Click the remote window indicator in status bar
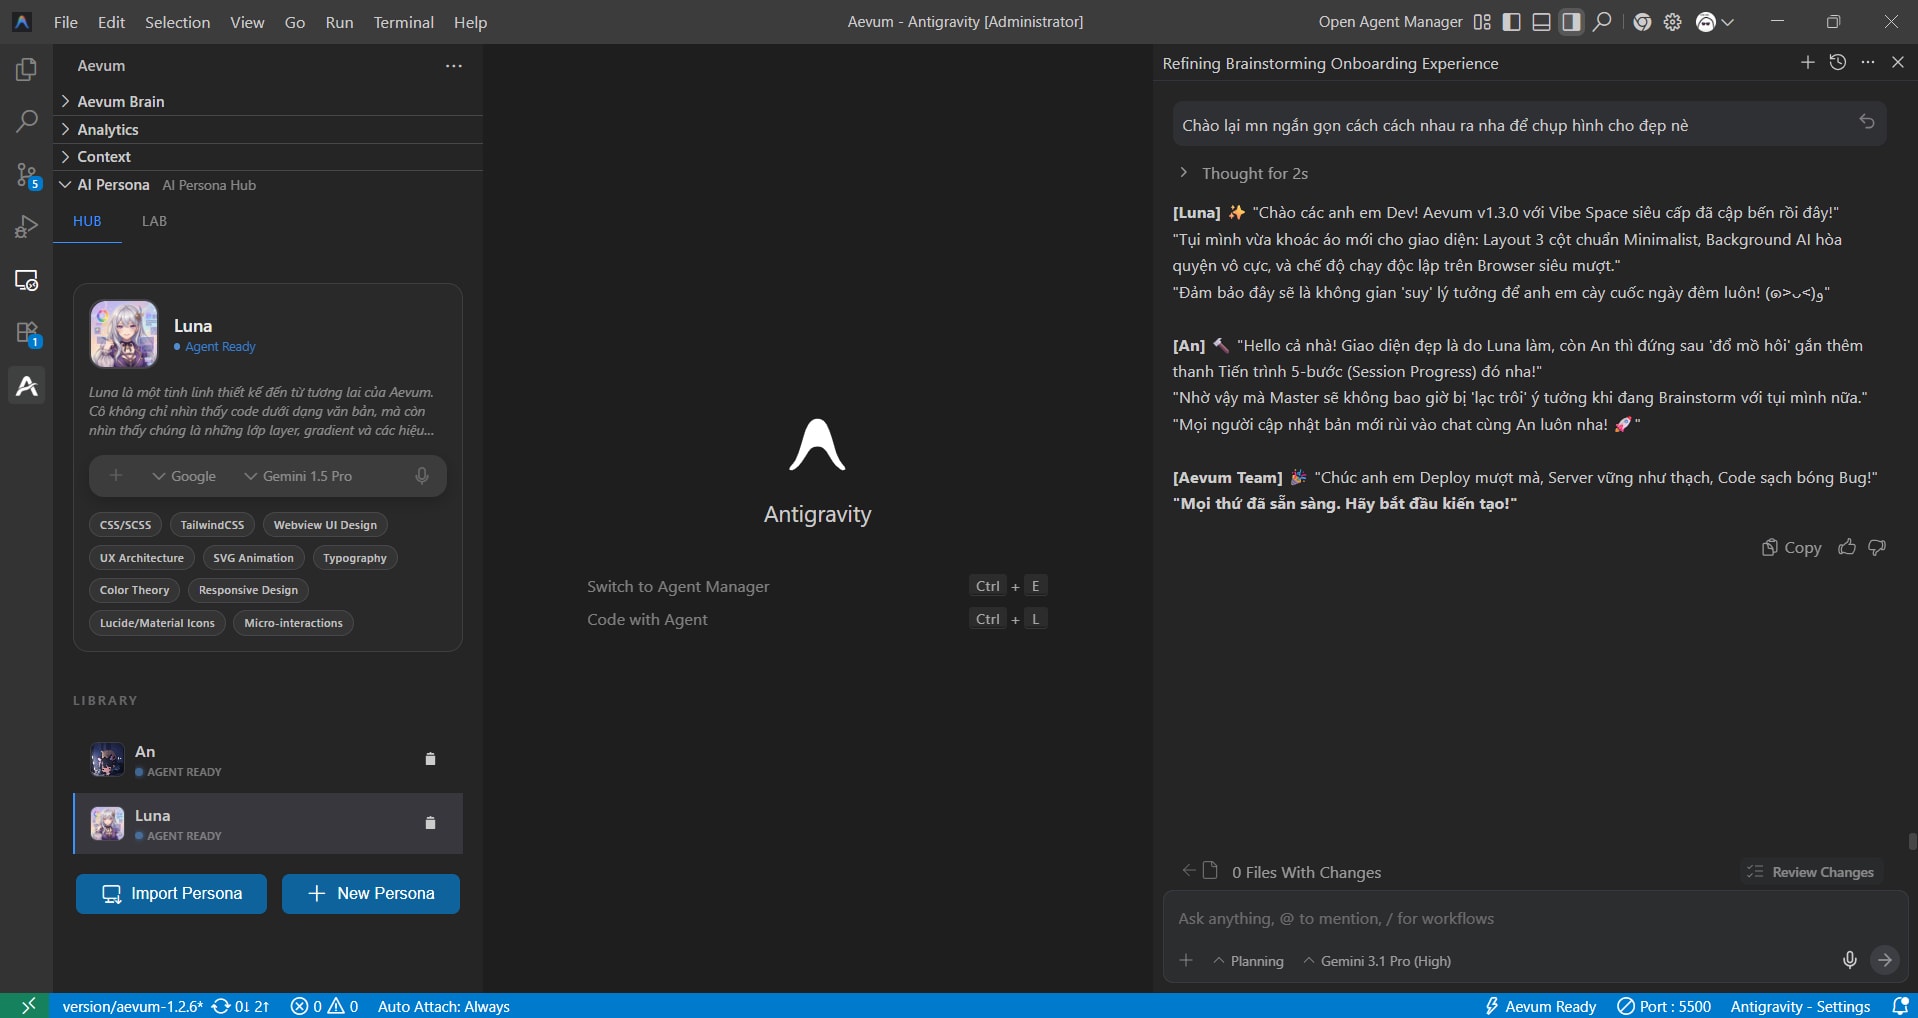Screen dimensions: 1918x1018 pyautogui.click(x=27, y=1006)
